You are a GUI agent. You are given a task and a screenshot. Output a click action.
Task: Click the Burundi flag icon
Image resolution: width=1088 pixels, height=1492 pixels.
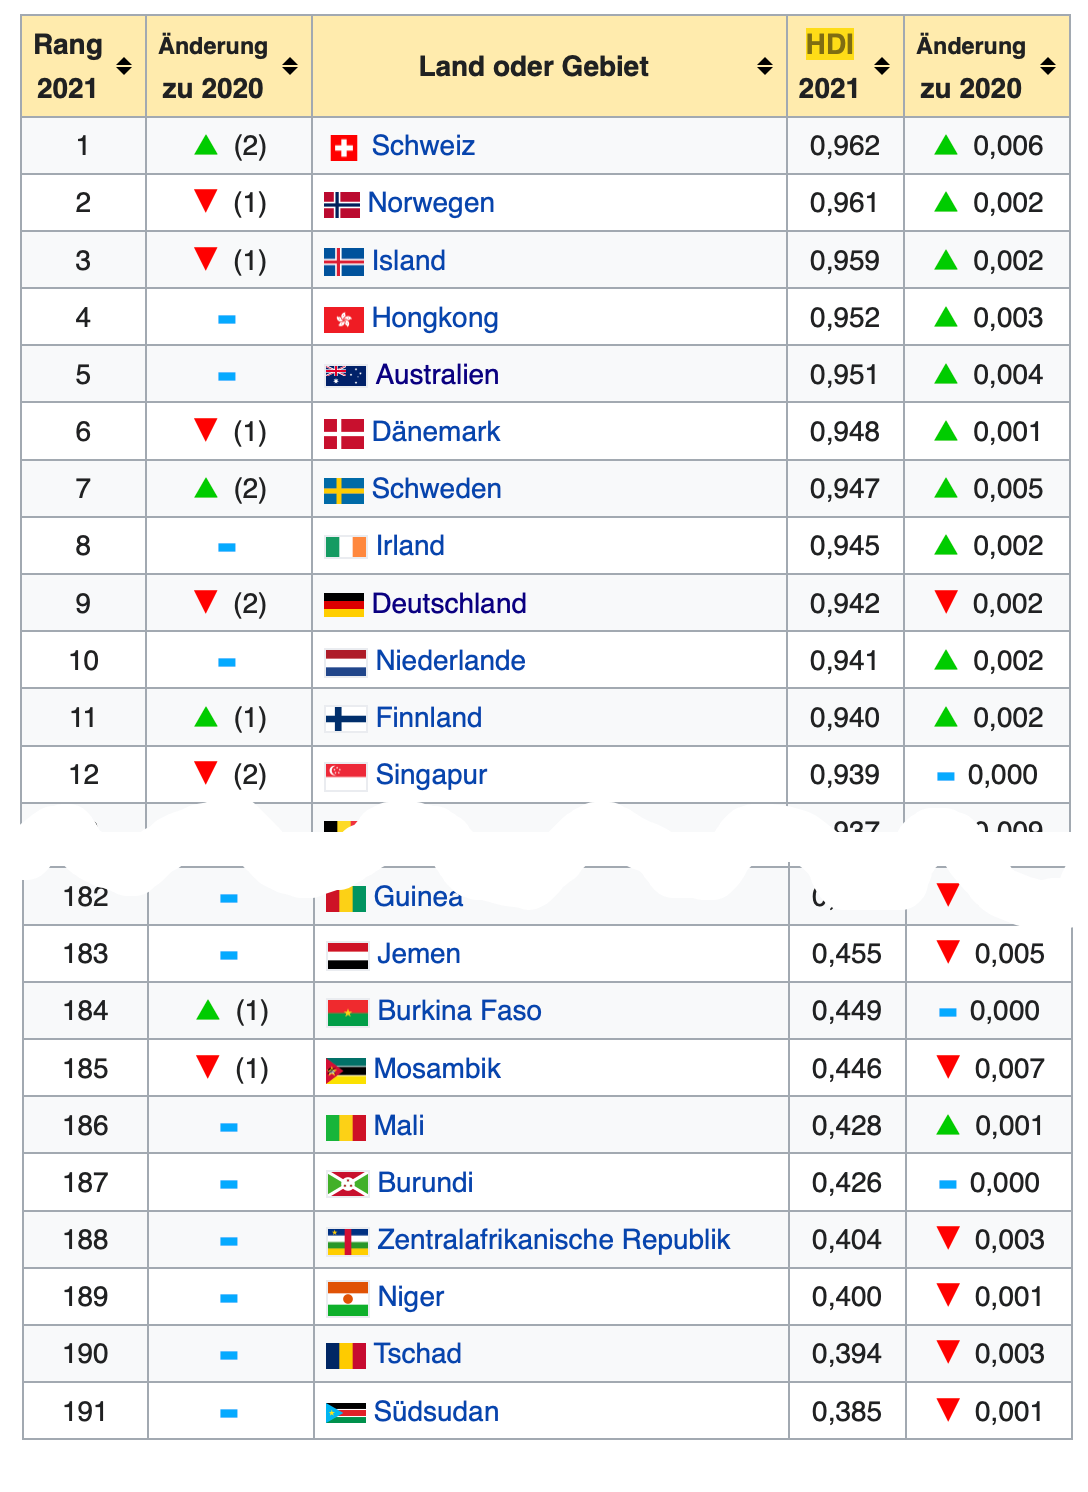click(347, 1185)
